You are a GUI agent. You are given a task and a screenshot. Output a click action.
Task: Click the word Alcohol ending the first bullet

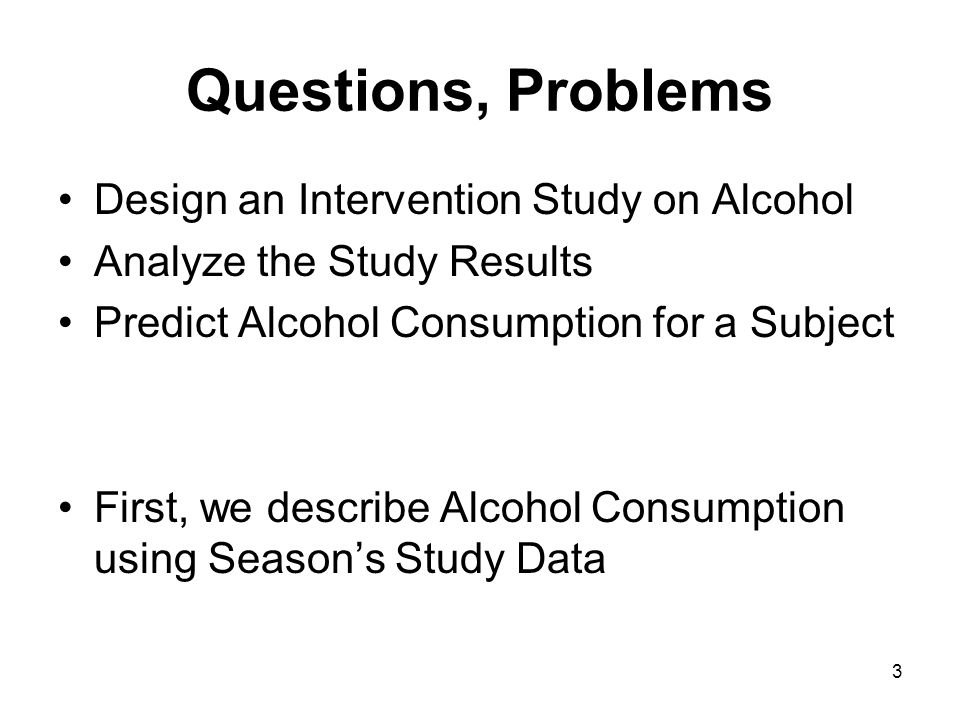[782, 200]
